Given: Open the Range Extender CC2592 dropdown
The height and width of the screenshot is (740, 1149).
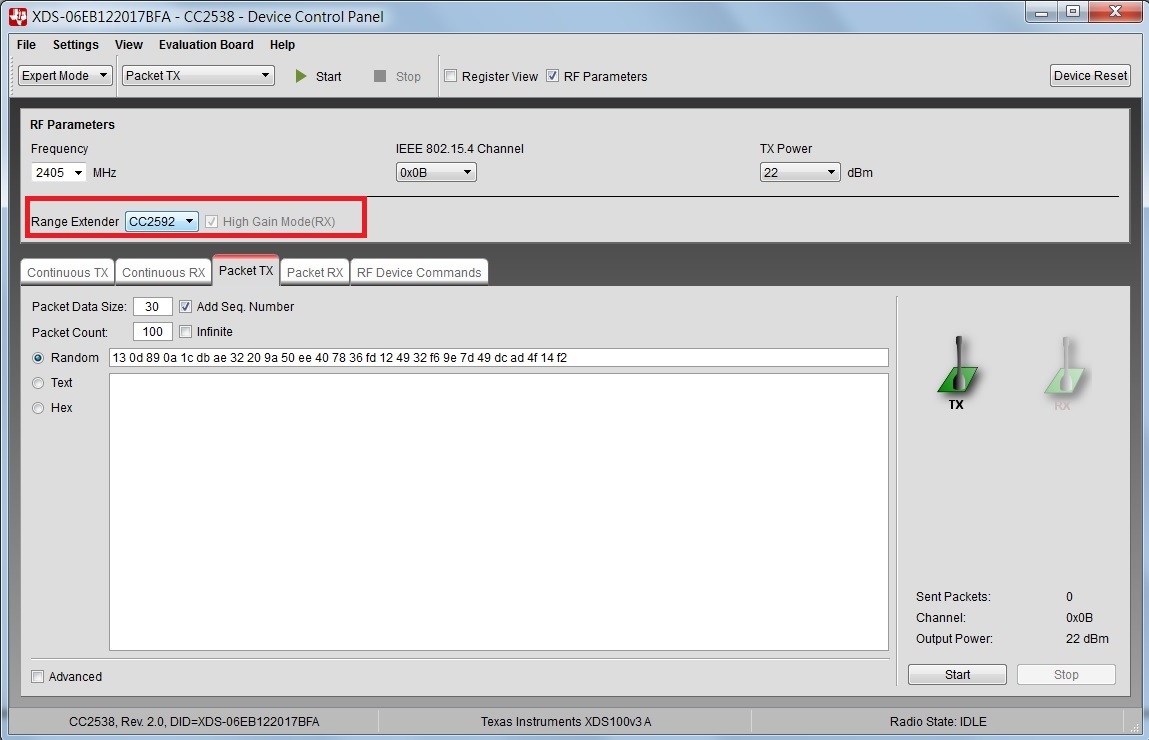Looking at the screenshot, I should tap(161, 221).
